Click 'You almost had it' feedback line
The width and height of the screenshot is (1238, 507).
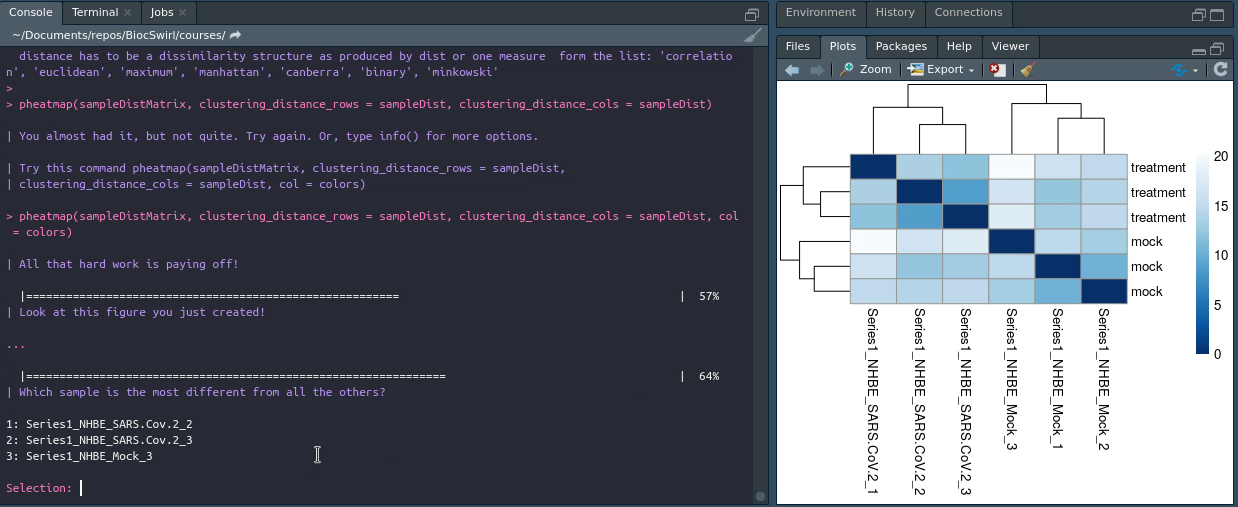(x=278, y=136)
